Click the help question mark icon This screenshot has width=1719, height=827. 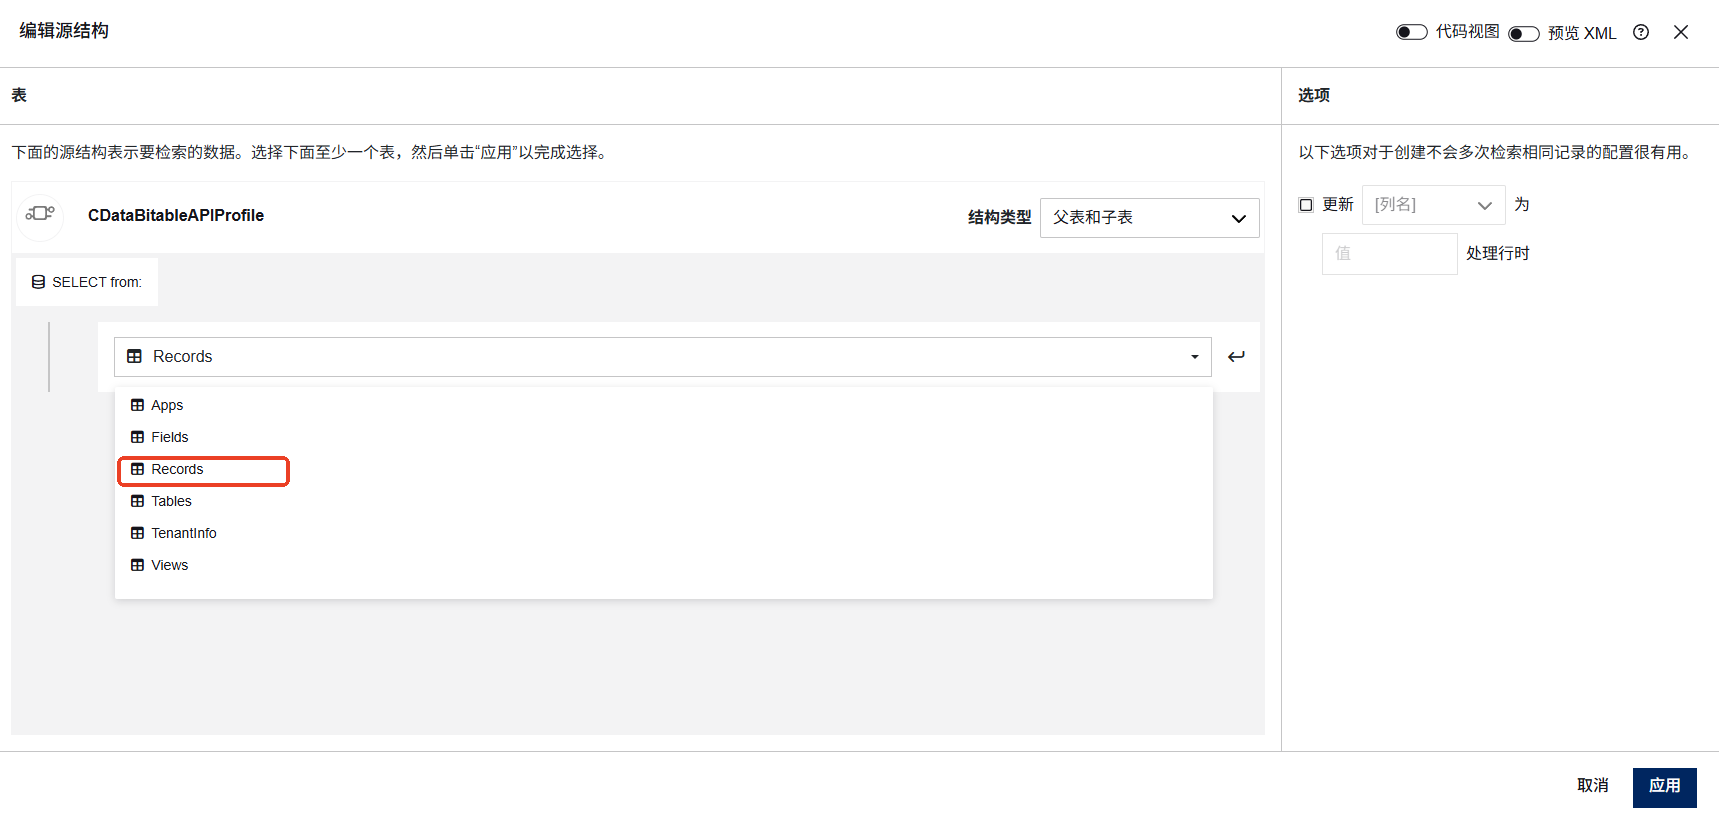point(1641,32)
